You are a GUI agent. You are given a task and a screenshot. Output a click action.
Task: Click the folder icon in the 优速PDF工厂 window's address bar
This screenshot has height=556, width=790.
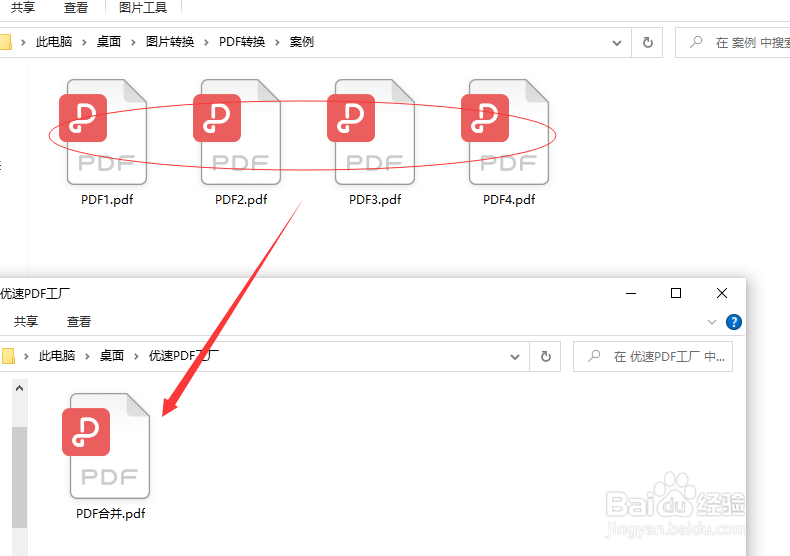coord(8,356)
